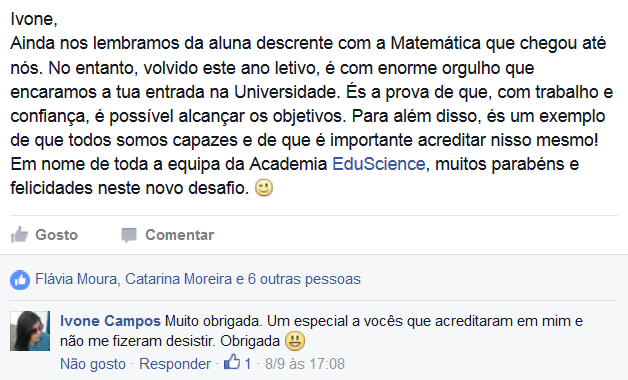Click the thumbs-up icon beside Gosto

(19, 235)
